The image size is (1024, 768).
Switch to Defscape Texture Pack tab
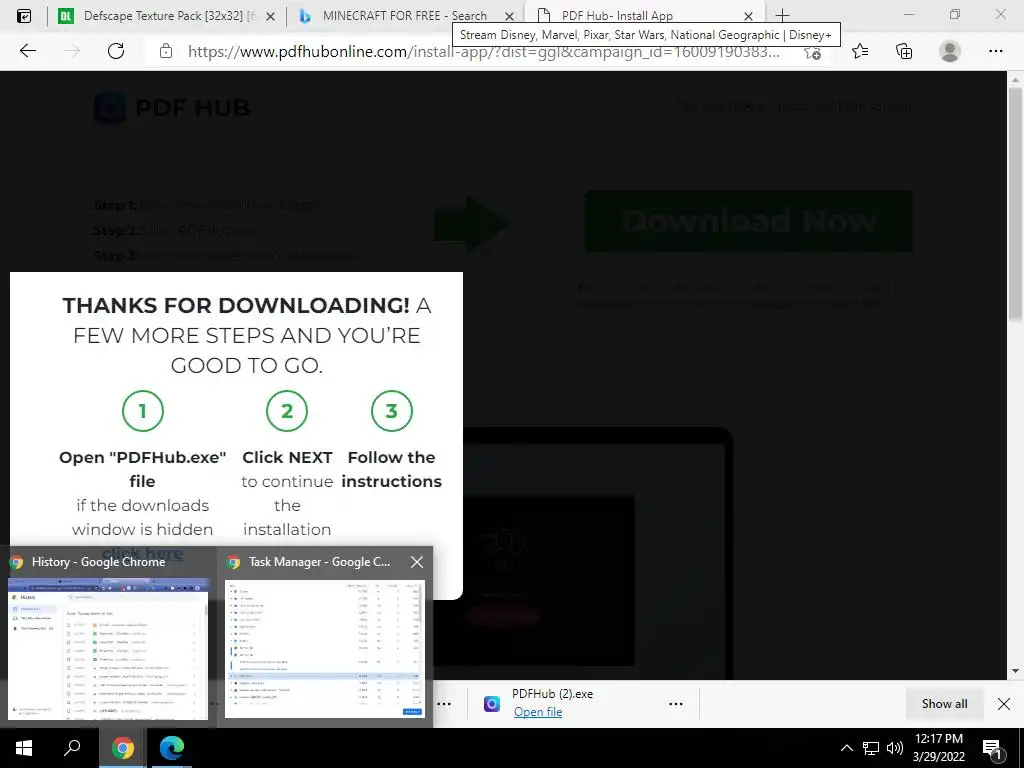point(167,16)
